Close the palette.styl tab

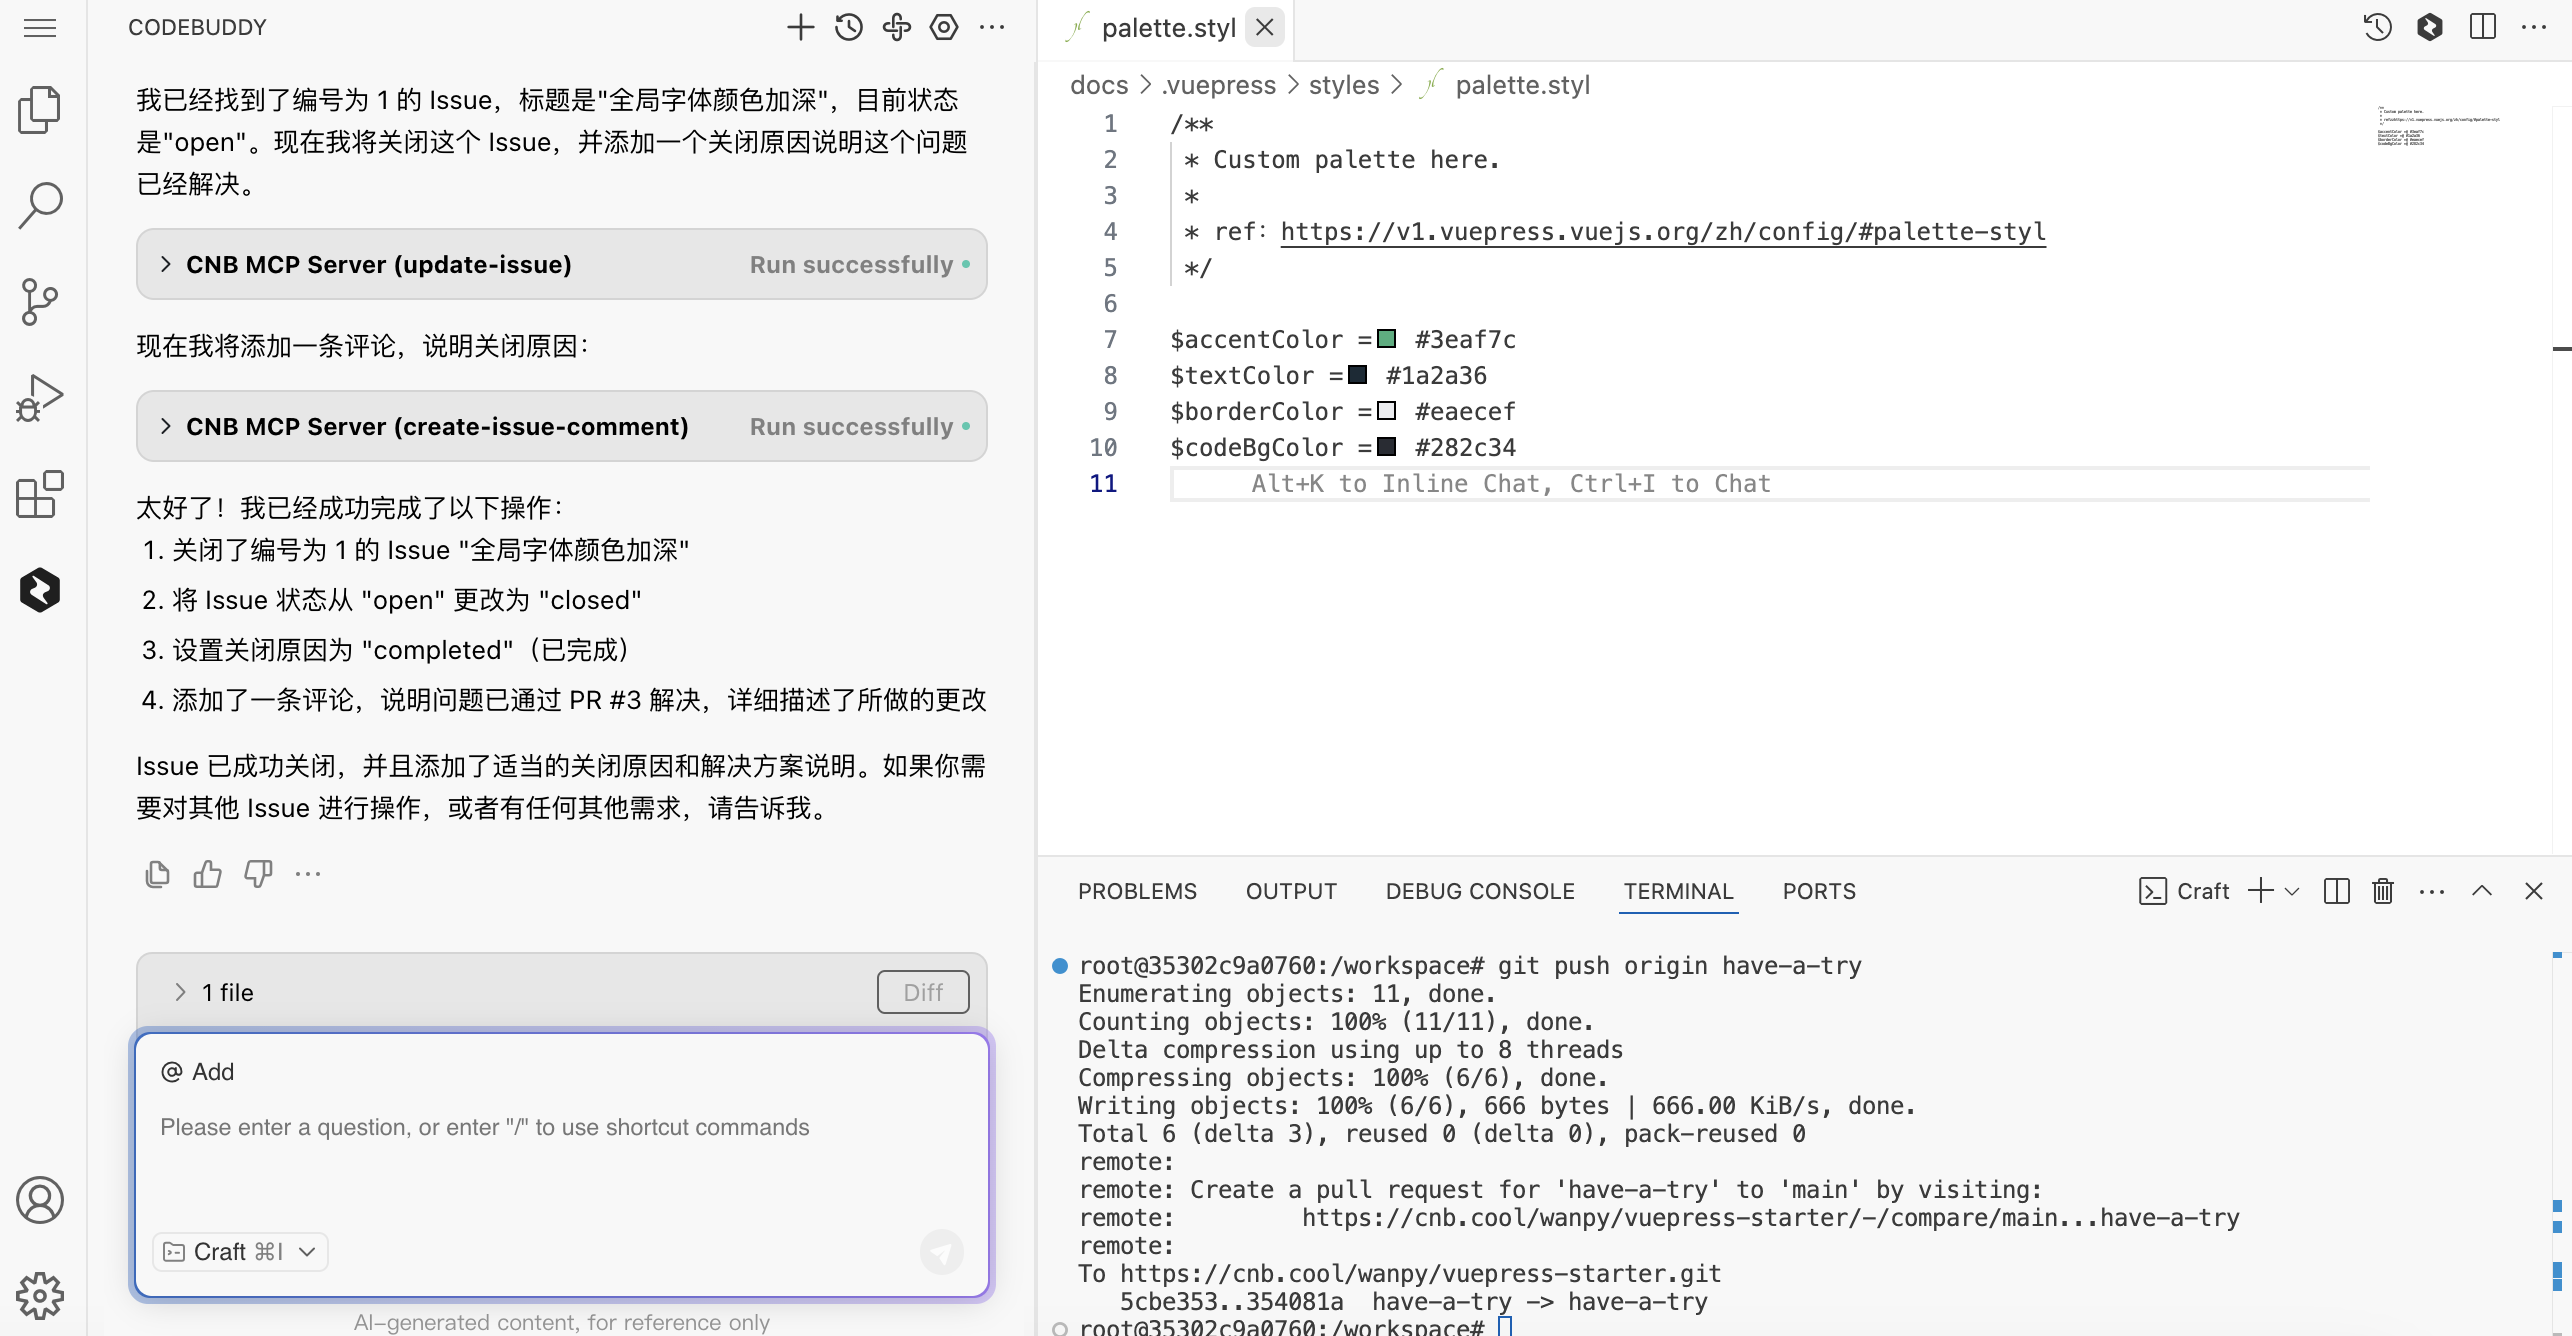[x=1265, y=27]
